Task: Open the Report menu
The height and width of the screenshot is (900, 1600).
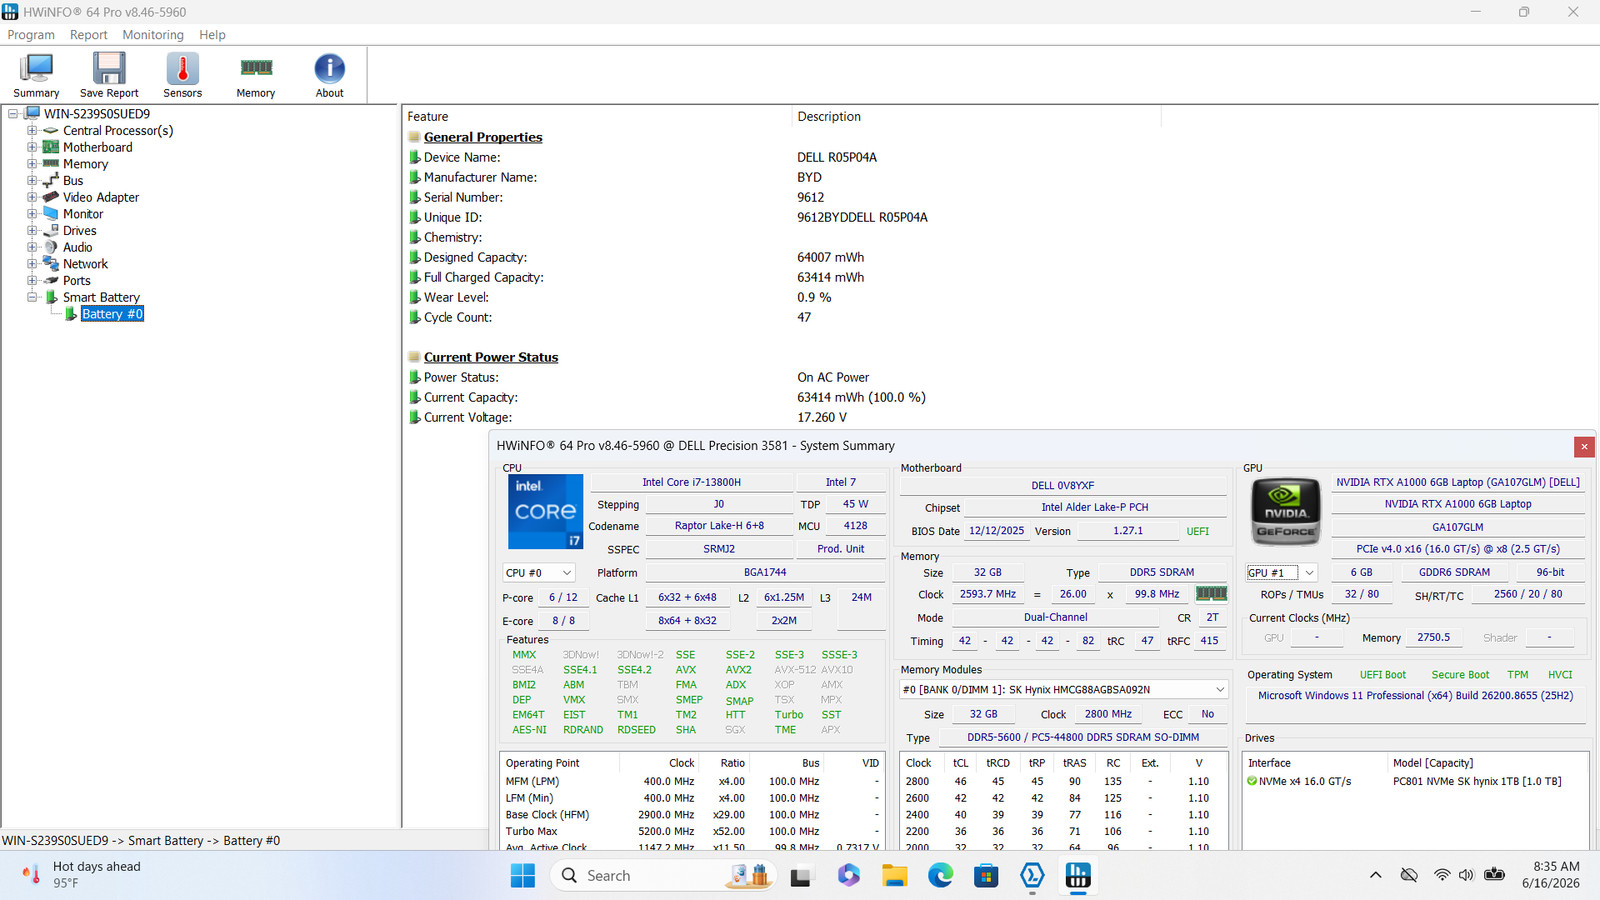Action: pos(88,35)
